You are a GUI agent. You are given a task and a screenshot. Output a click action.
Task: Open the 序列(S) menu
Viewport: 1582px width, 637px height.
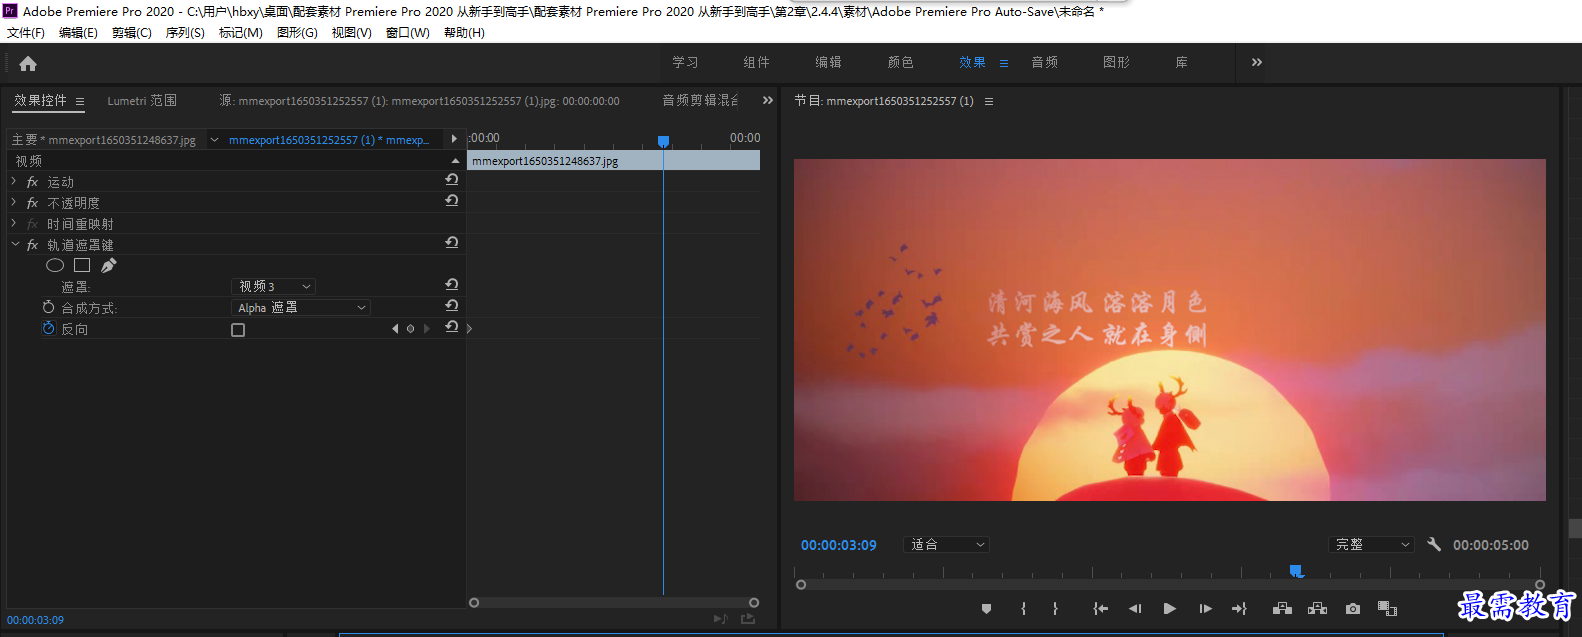point(185,33)
